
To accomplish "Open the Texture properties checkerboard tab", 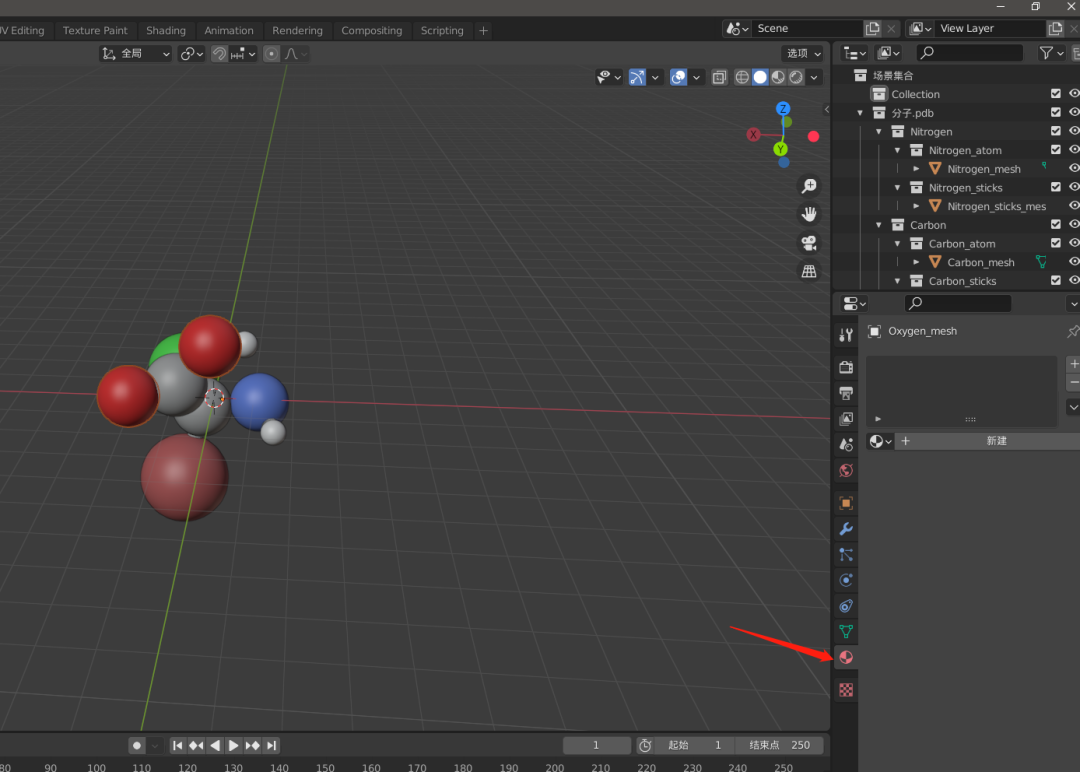I will point(846,690).
